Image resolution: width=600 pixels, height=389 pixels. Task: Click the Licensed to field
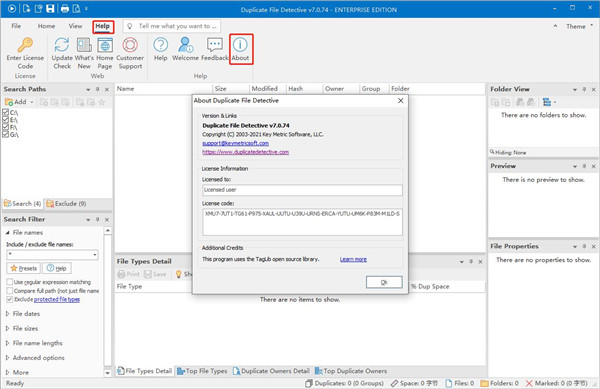(x=302, y=190)
